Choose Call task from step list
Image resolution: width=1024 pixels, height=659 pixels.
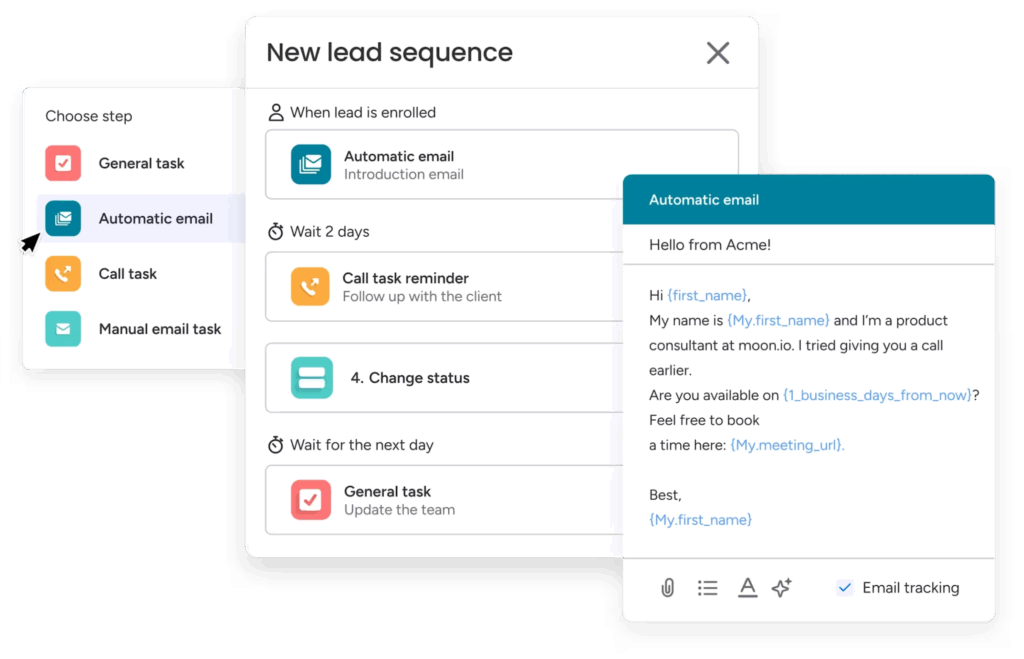coord(128,274)
